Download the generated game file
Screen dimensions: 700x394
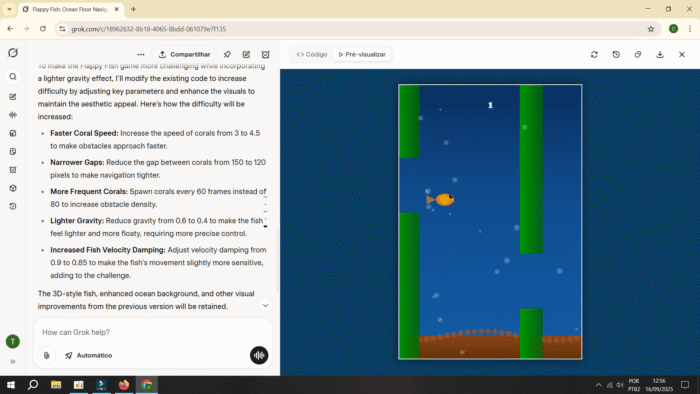coord(660,54)
